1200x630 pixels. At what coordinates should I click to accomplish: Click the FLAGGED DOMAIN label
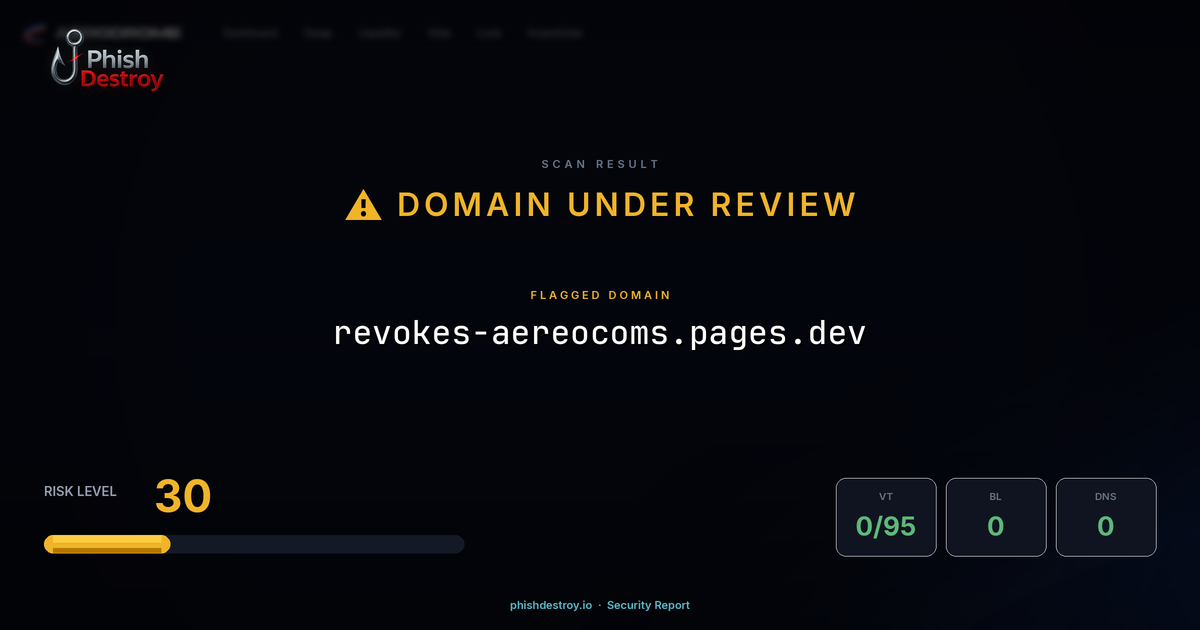(600, 295)
